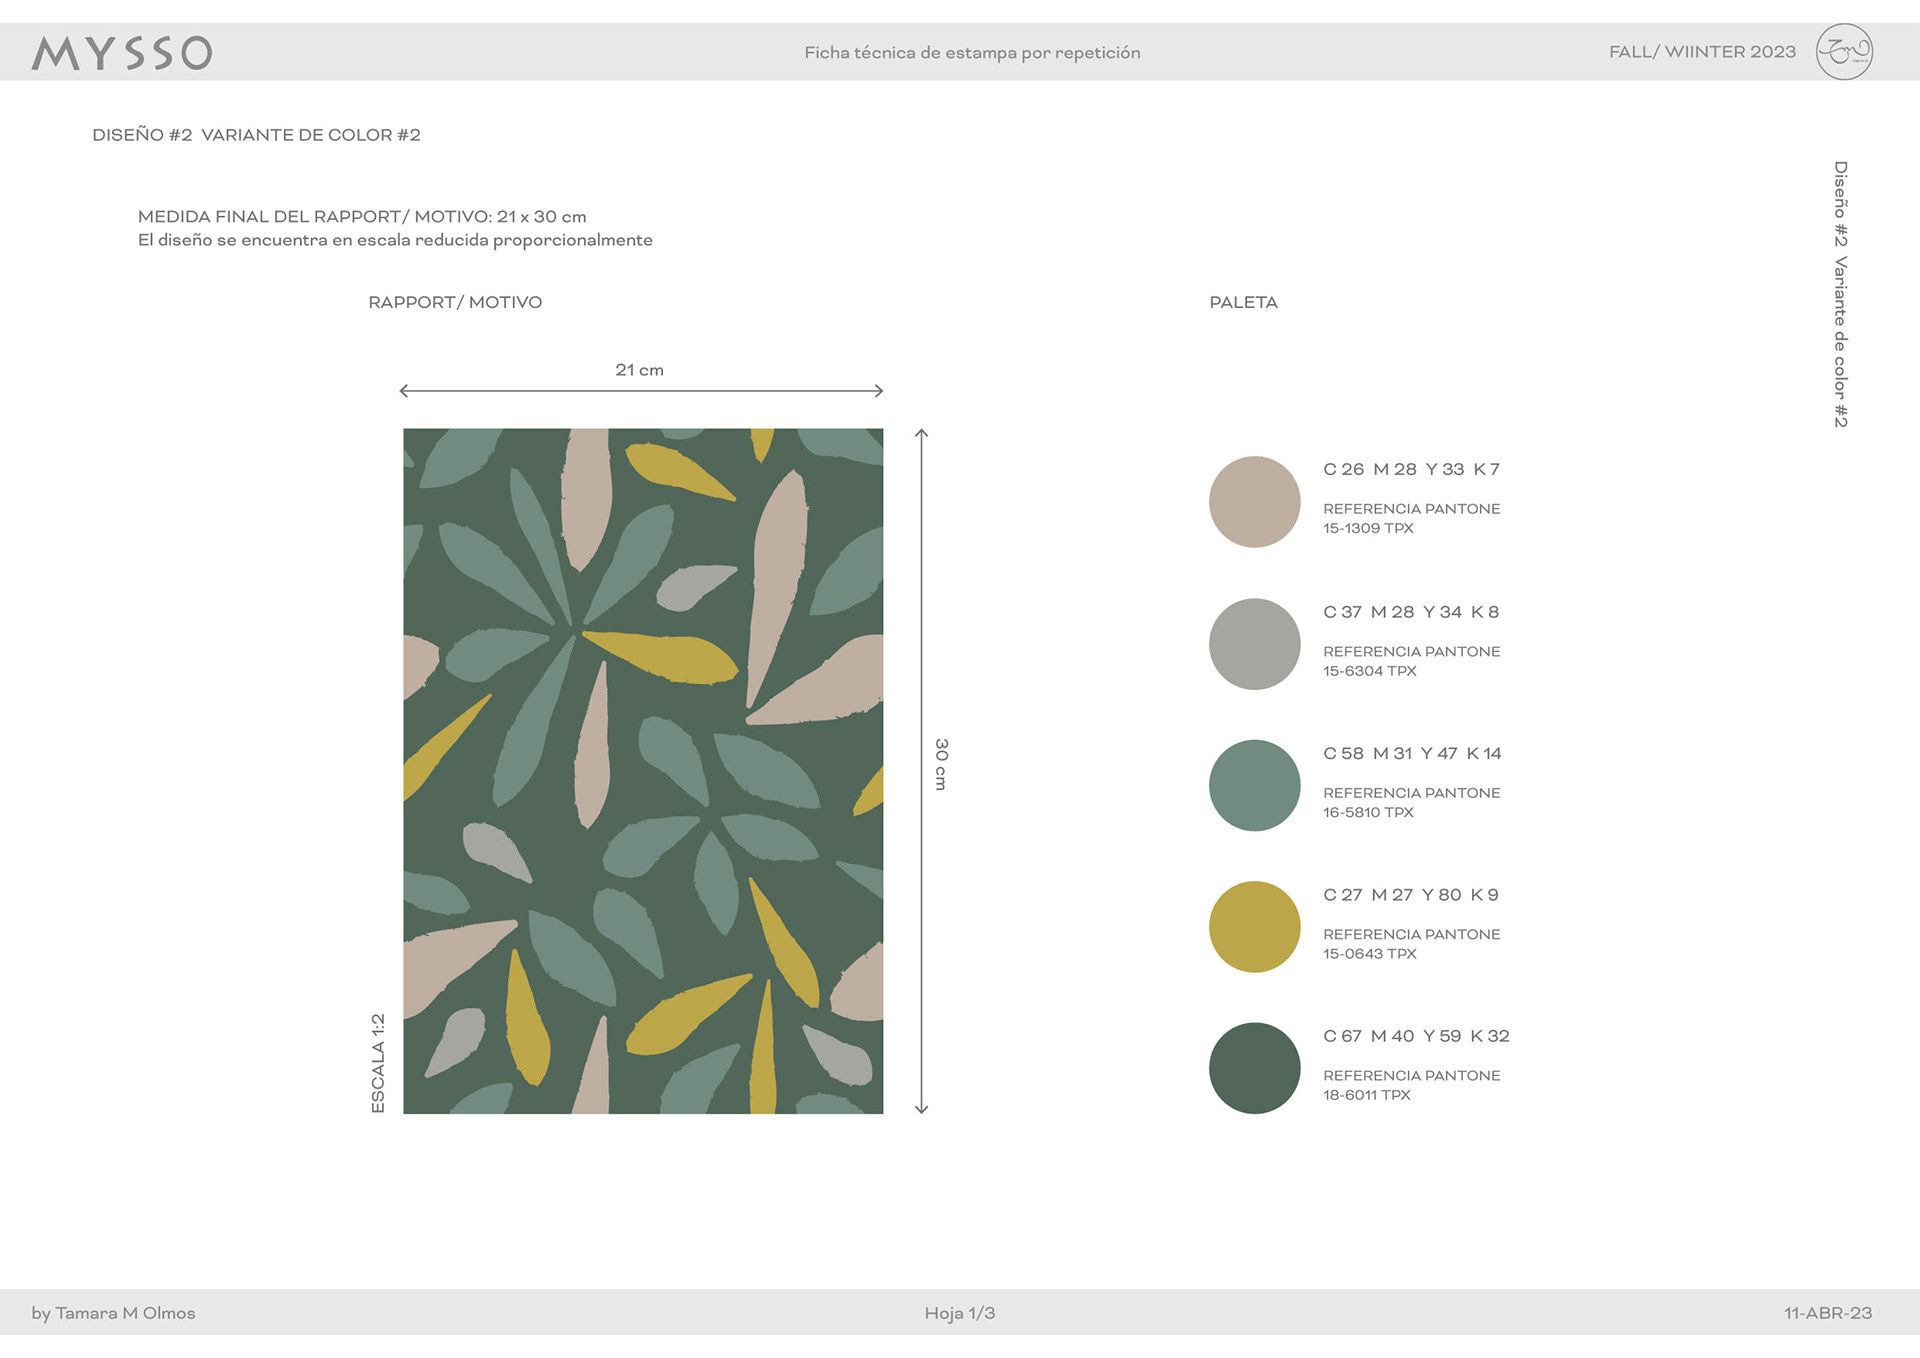Click the 30 cm vertical dimension arrow
Viewport: 1920px width, 1358px height.
point(922,771)
